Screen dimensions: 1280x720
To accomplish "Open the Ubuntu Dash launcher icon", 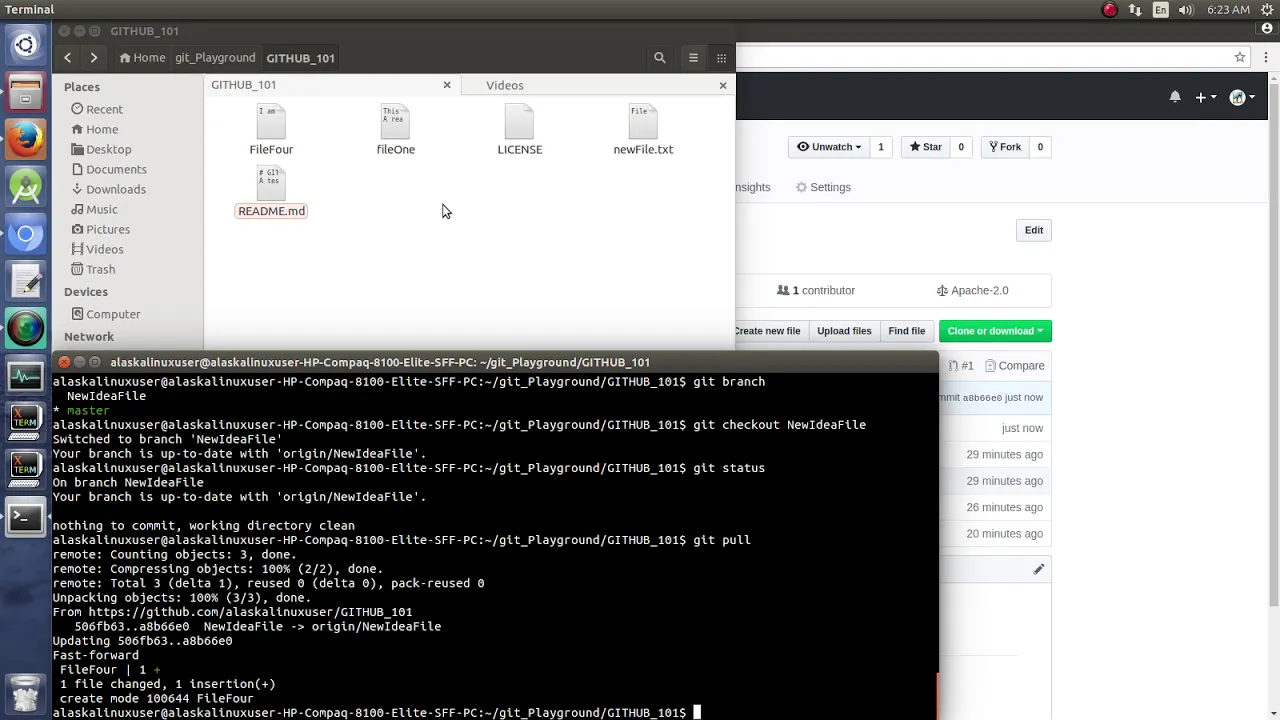I will coord(26,45).
